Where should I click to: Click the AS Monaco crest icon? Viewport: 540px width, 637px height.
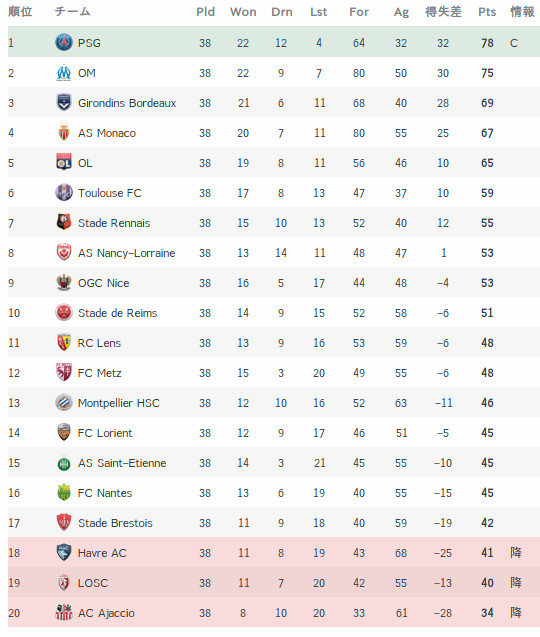point(64,132)
